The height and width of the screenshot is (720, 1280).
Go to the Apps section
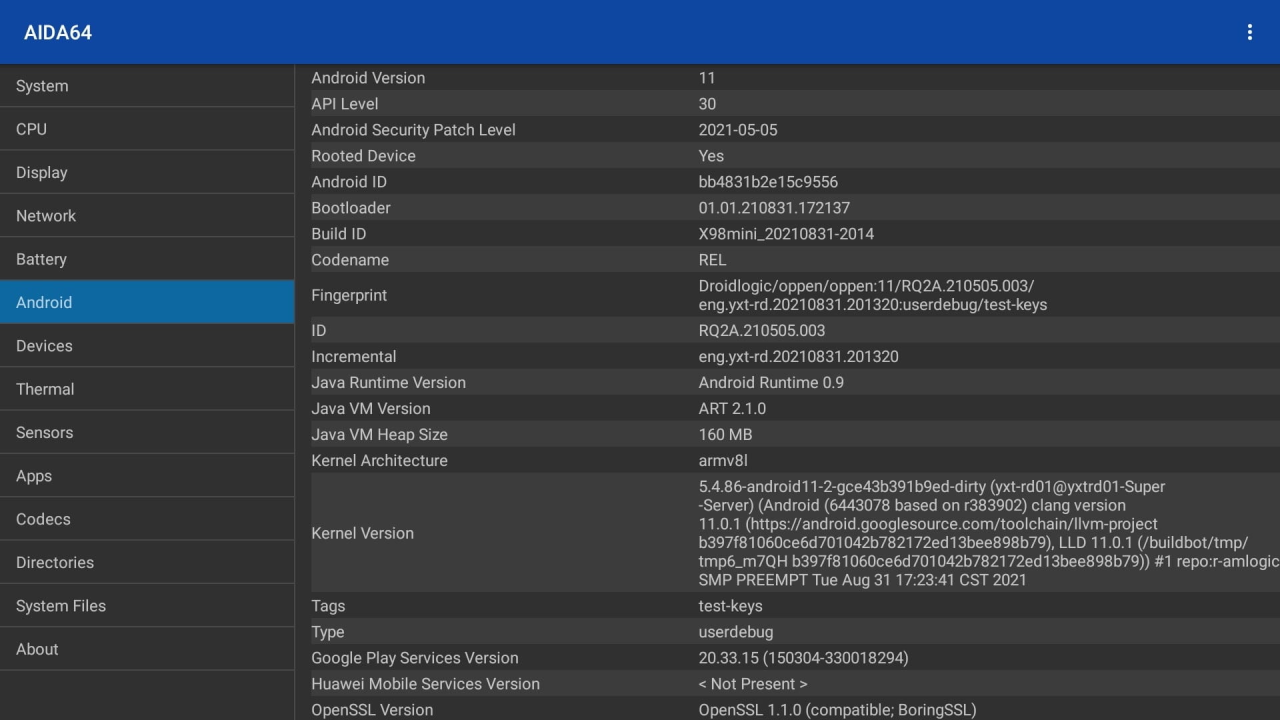coord(147,476)
